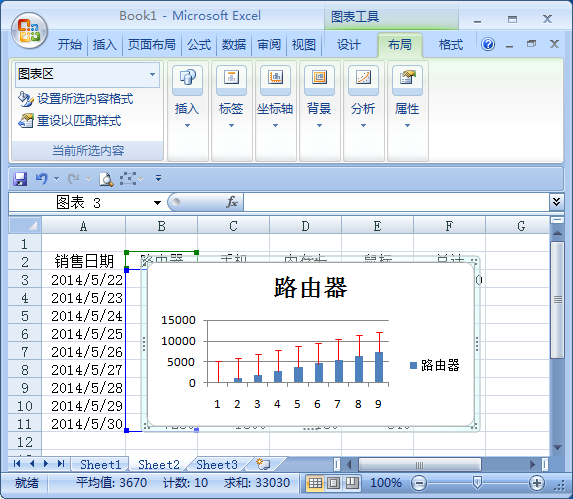Click the horizontal scrollbar thumb
Viewport: 573px width, 499px height.
click(420, 465)
